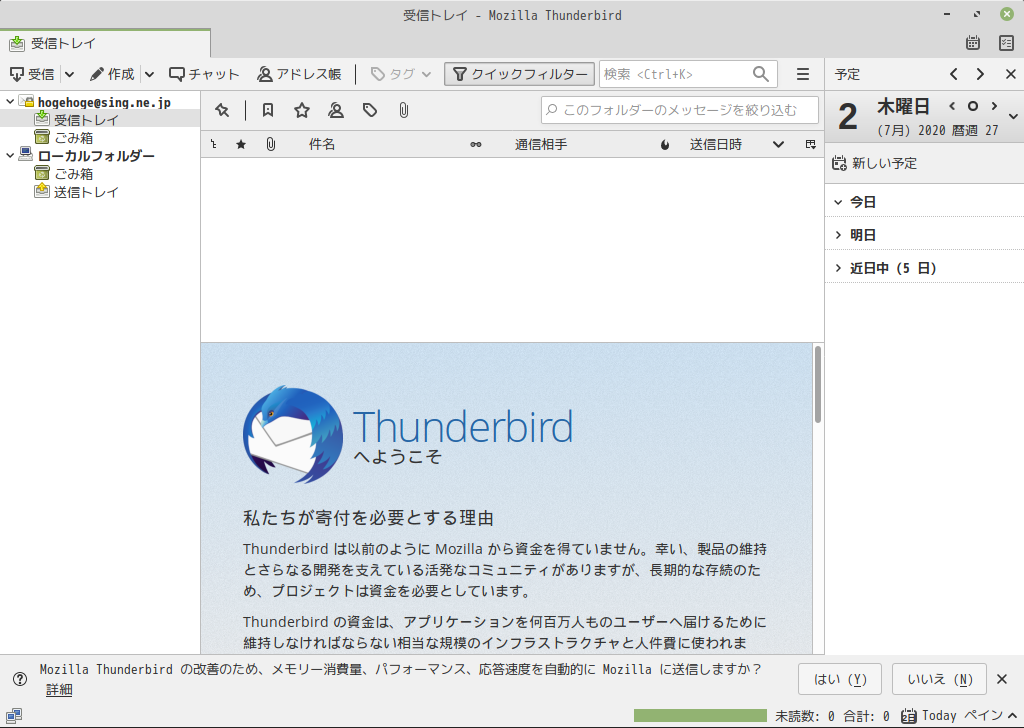The height and width of the screenshot is (728, 1024).
Task: Click the thread column header icon
Action: [x=214, y=144]
